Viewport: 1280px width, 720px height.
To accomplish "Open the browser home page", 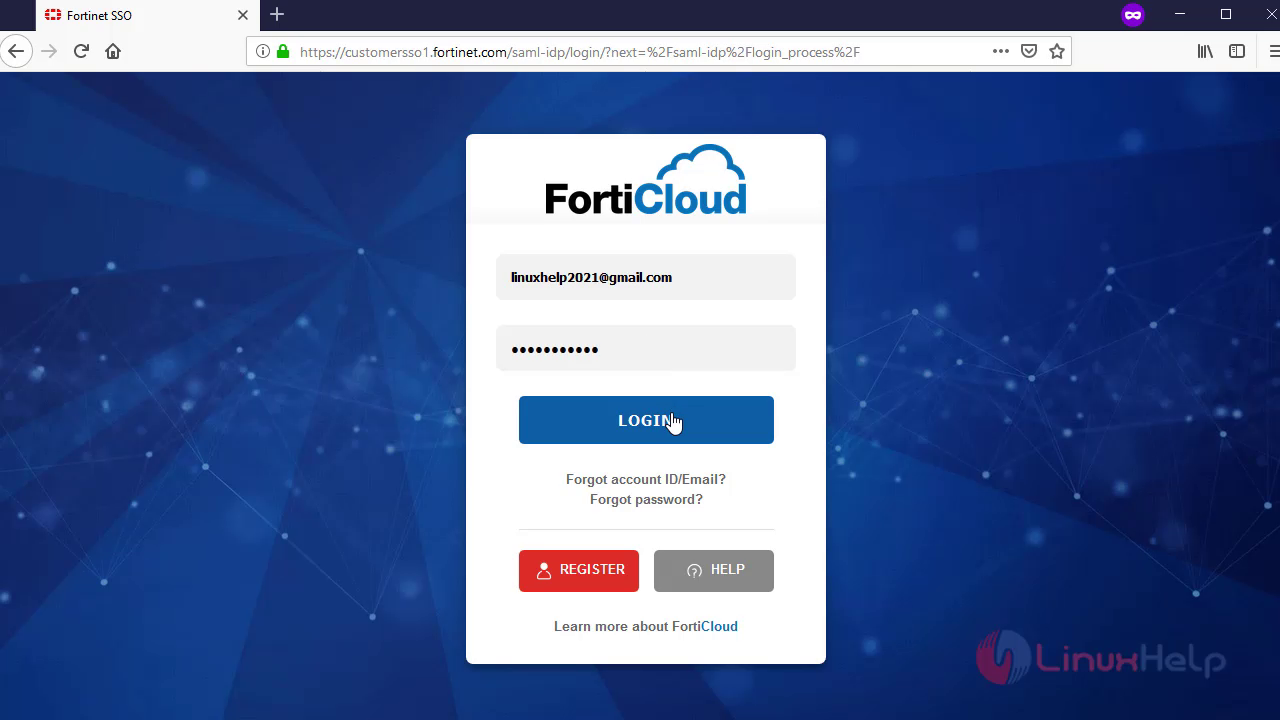I will 113,51.
